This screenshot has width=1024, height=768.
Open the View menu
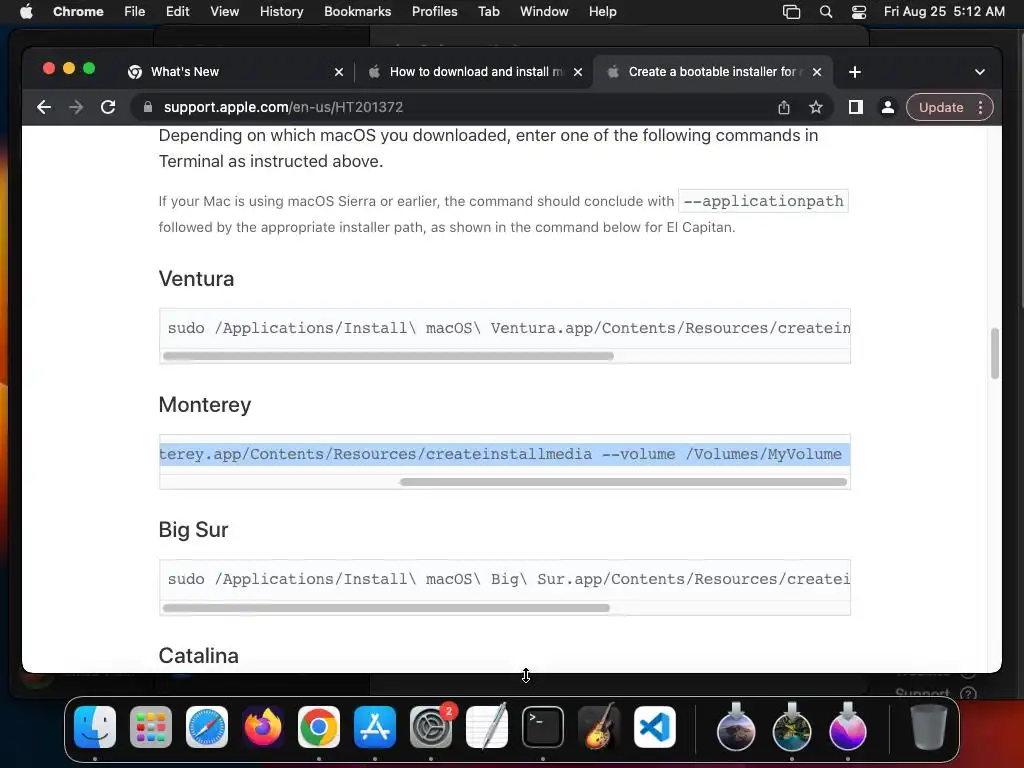coord(224,11)
